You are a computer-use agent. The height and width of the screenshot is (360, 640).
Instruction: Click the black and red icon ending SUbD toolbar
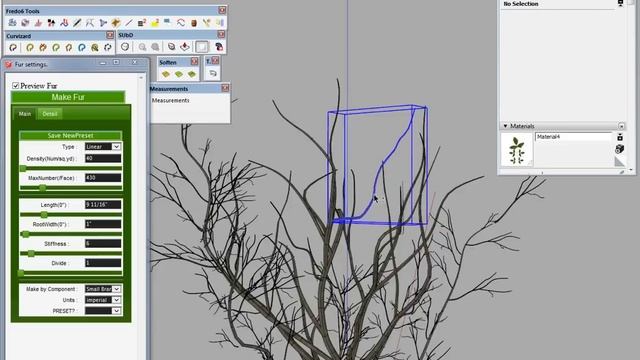click(x=219, y=47)
